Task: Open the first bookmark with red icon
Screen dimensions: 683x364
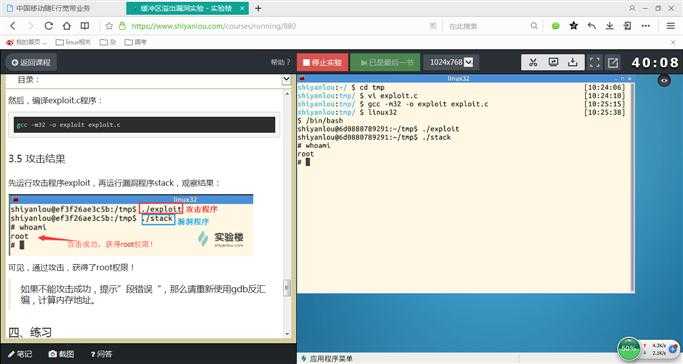Action: click(x=26, y=42)
